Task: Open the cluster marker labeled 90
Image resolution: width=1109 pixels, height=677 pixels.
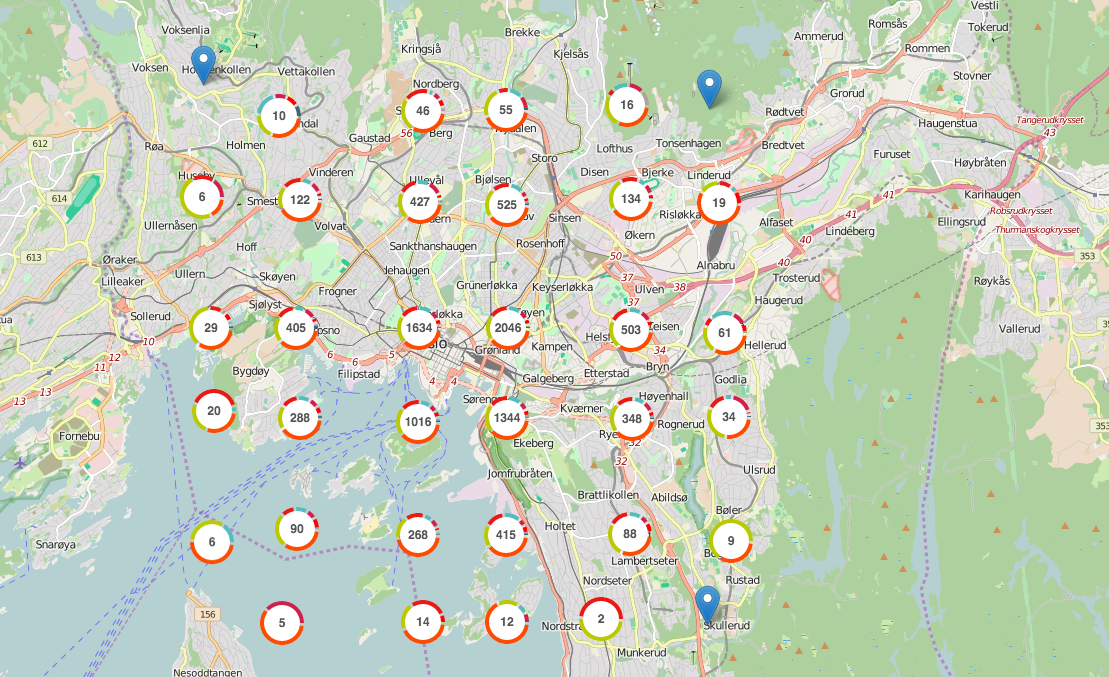Action: (296, 528)
